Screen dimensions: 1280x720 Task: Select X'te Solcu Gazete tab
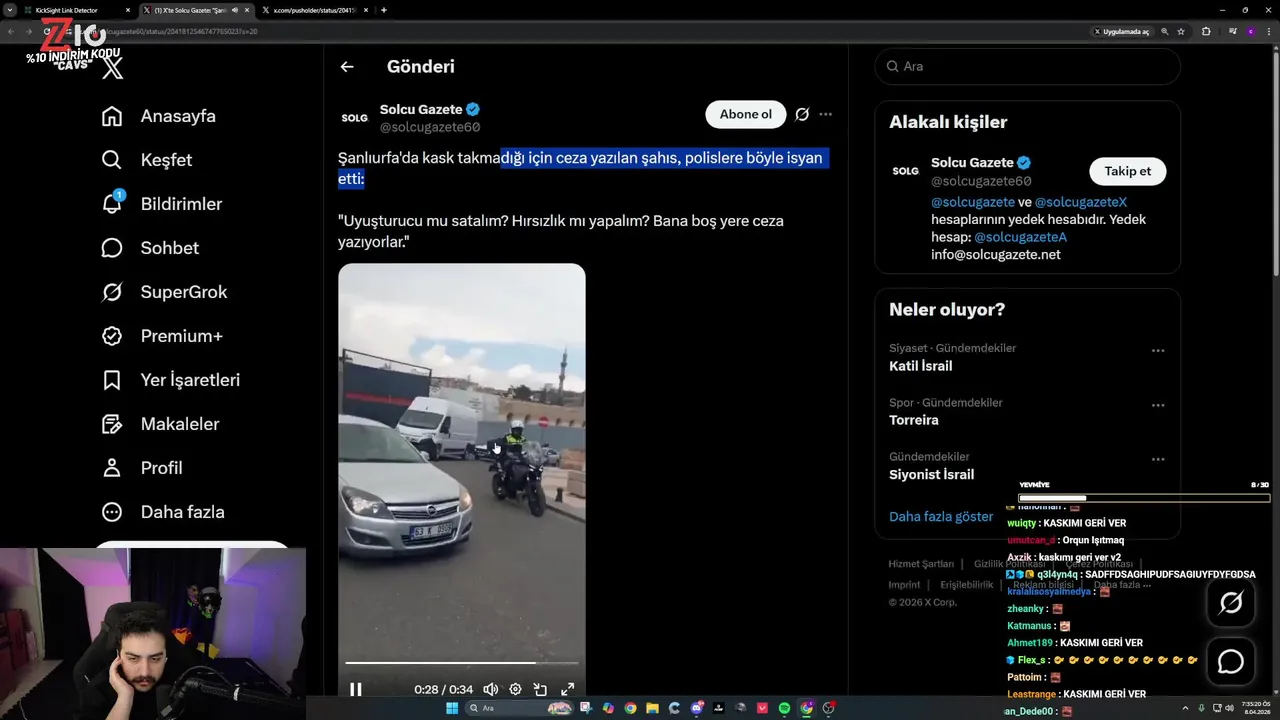point(195,10)
